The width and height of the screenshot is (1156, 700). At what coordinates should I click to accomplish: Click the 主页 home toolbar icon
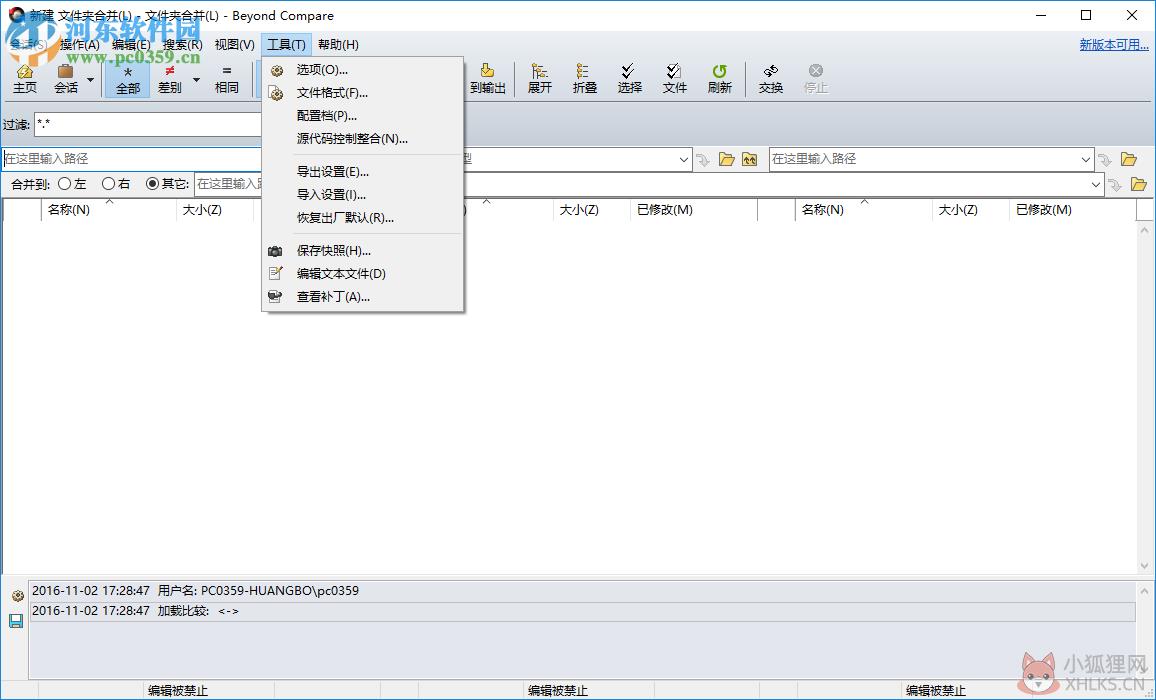[24, 79]
